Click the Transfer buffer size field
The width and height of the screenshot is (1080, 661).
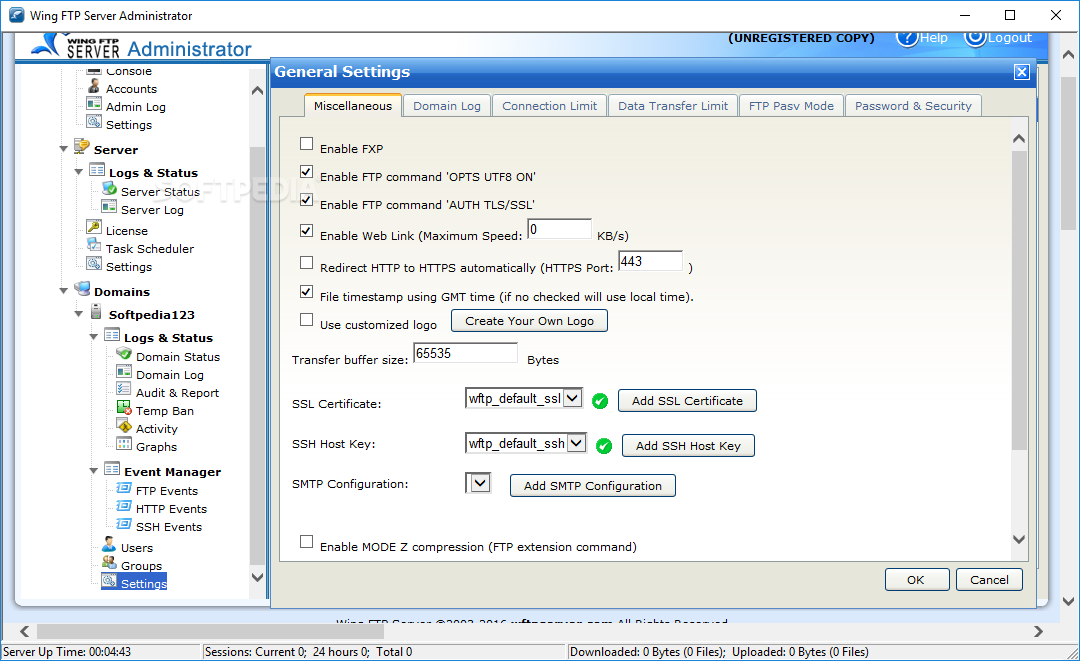pos(465,353)
